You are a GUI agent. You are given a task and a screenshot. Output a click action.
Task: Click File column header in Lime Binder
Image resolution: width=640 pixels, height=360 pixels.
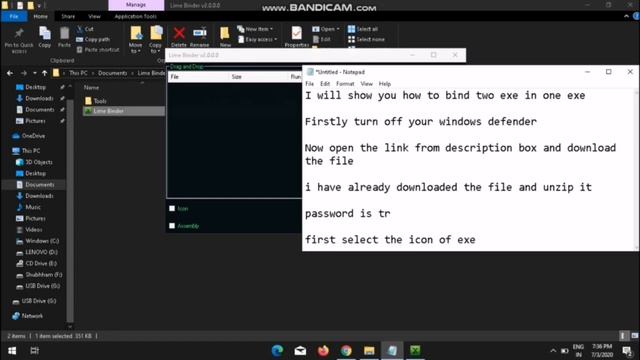click(x=198, y=77)
